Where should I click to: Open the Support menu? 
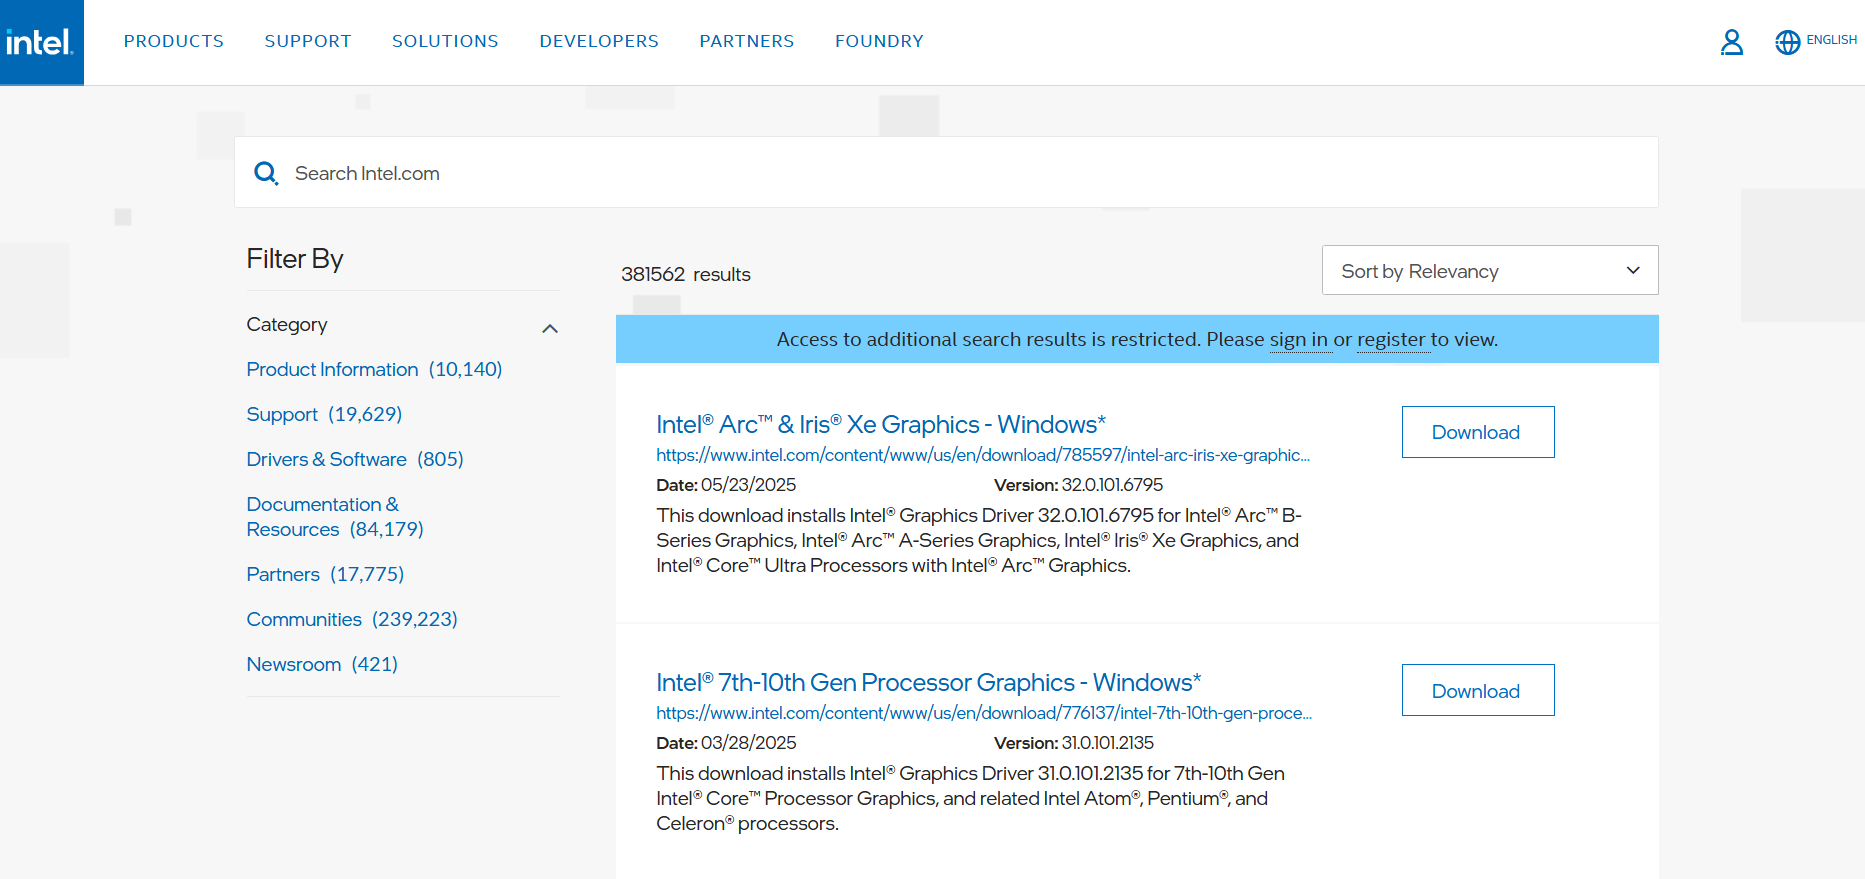[308, 41]
